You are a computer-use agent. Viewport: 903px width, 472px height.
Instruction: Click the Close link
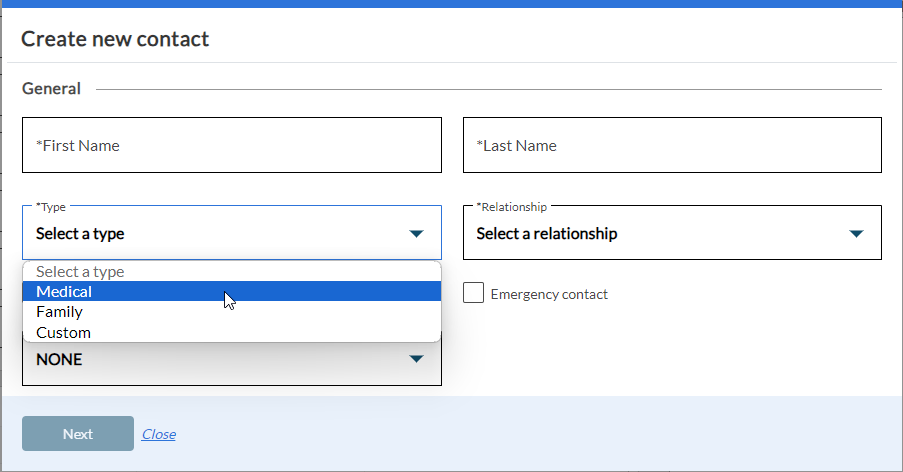click(x=159, y=434)
